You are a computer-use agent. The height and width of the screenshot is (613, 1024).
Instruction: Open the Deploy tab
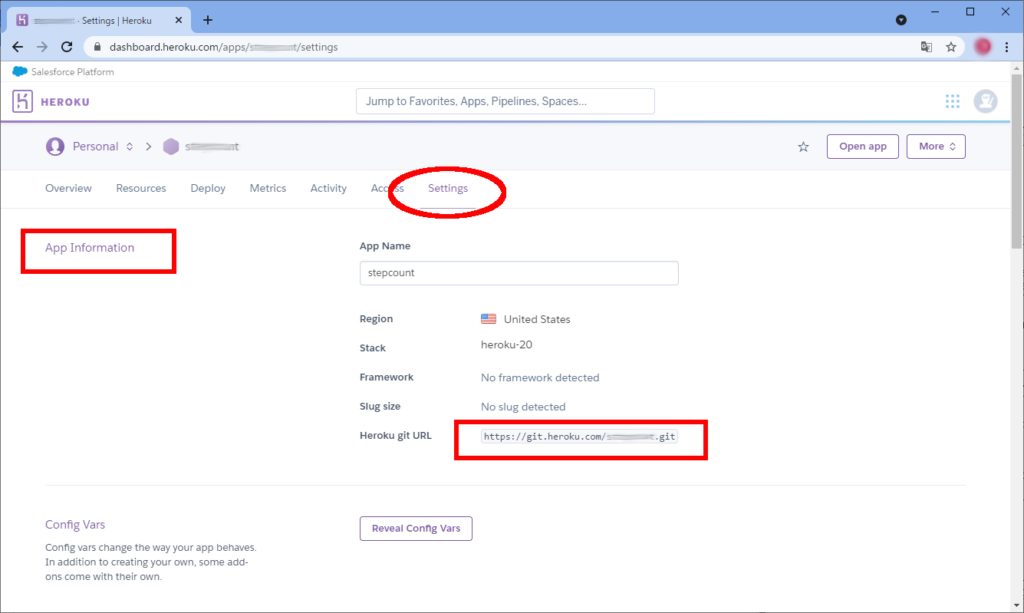click(x=208, y=188)
